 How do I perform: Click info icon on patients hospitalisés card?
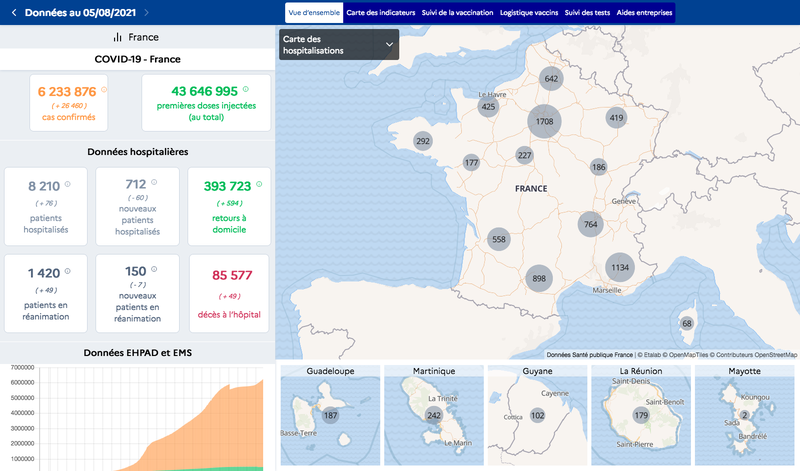pyautogui.click(x=69, y=184)
